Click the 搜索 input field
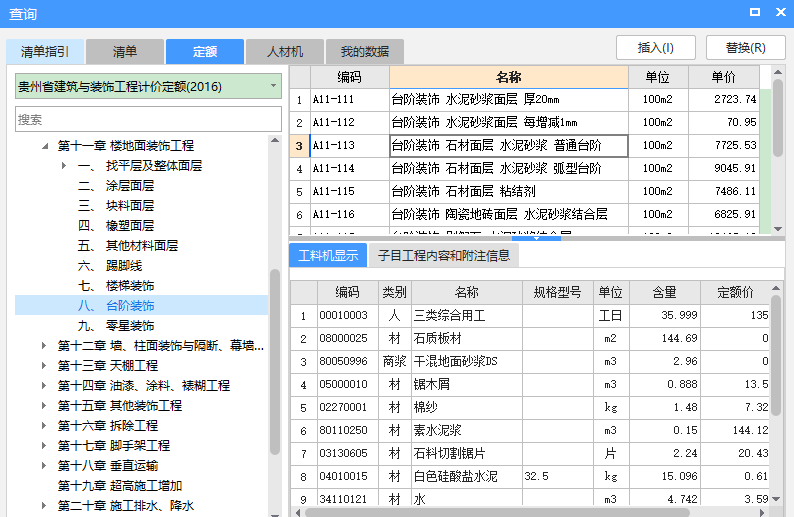This screenshot has width=794, height=517. point(148,120)
